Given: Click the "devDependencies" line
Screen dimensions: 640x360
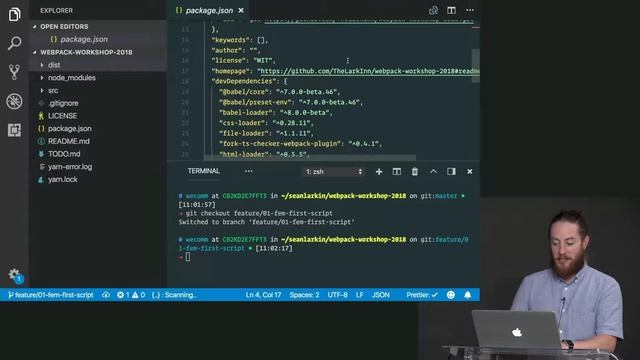Looking at the screenshot, I should click(x=249, y=81).
